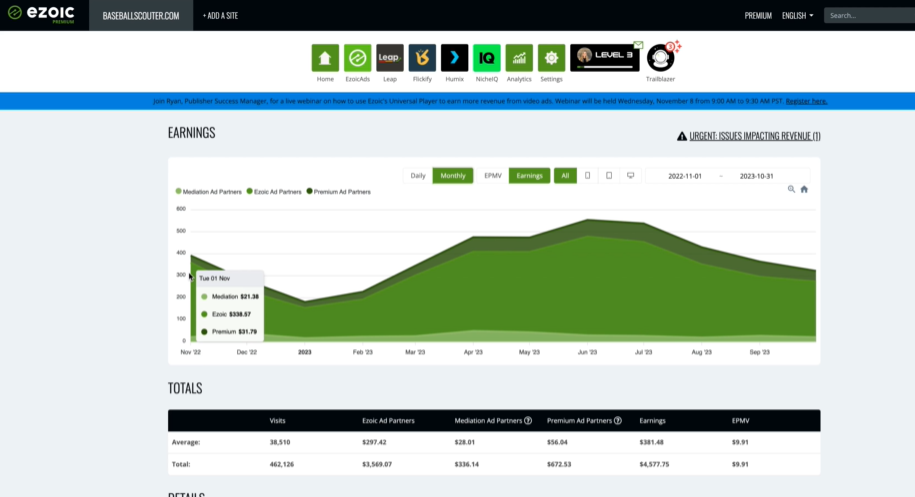Click average visits value 38,510
The width and height of the screenshot is (915, 497).
pos(280,442)
